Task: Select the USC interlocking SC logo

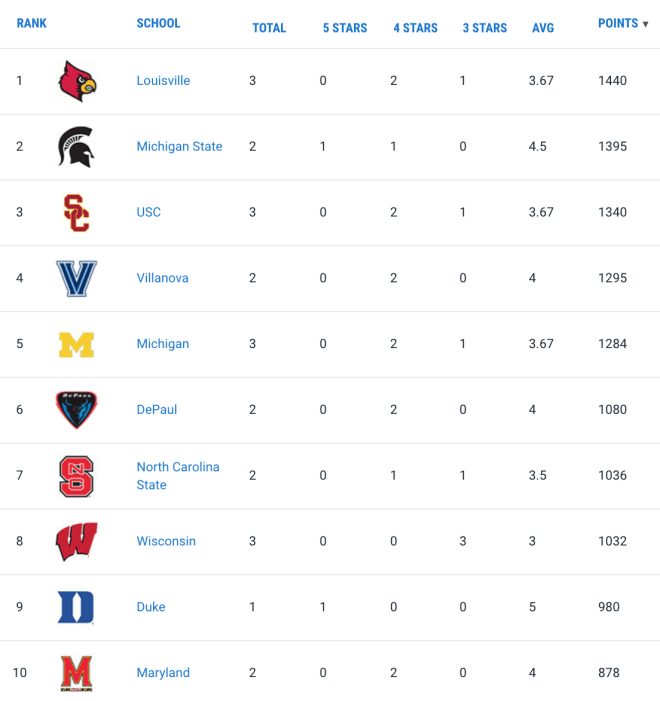Action: pos(76,213)
